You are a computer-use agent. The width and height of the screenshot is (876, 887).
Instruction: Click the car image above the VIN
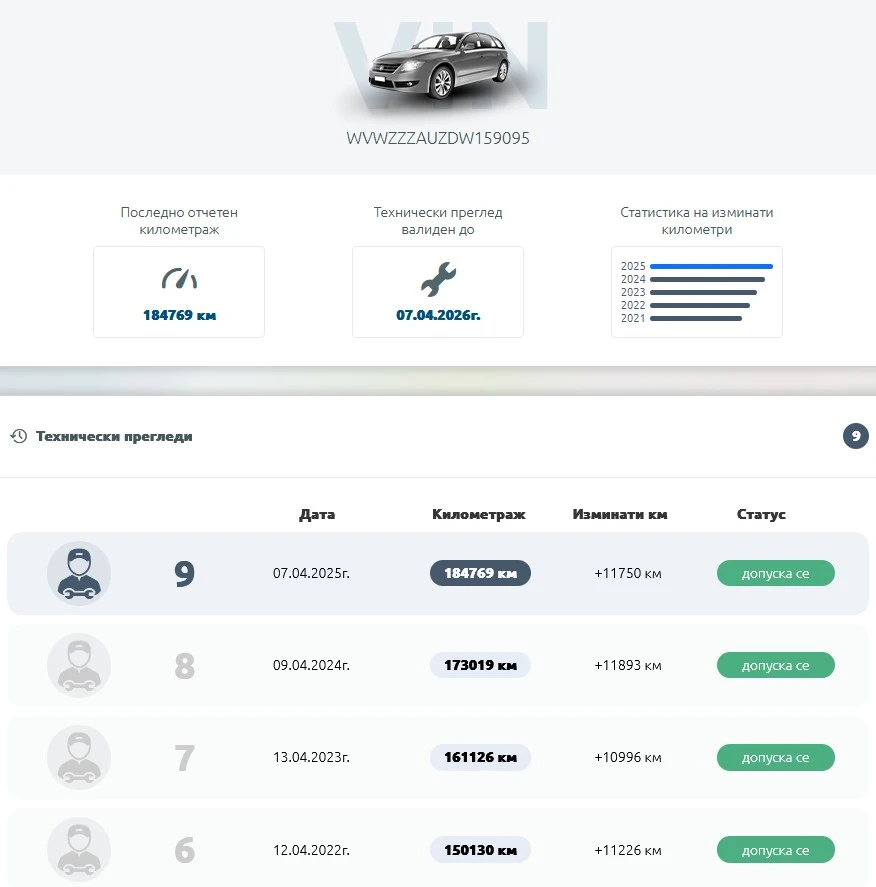(438, 66)
